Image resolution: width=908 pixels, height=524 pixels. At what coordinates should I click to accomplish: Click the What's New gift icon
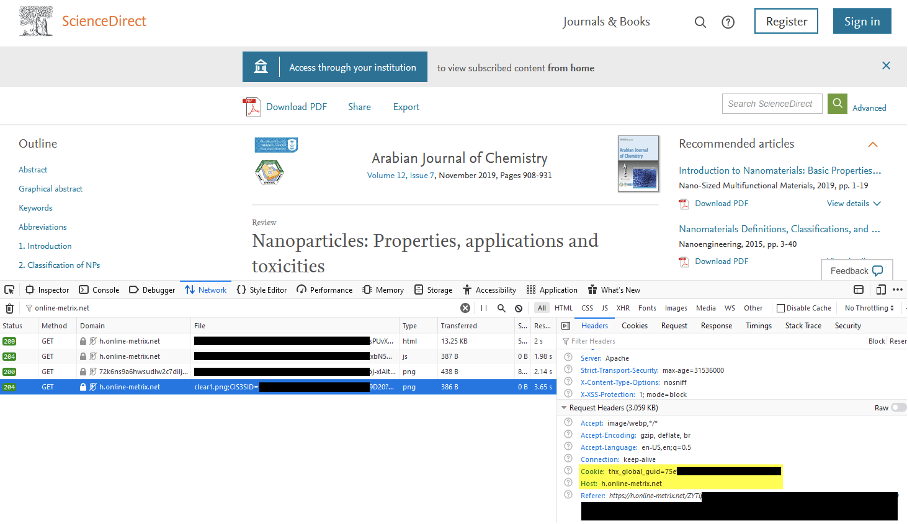point(592,290)
